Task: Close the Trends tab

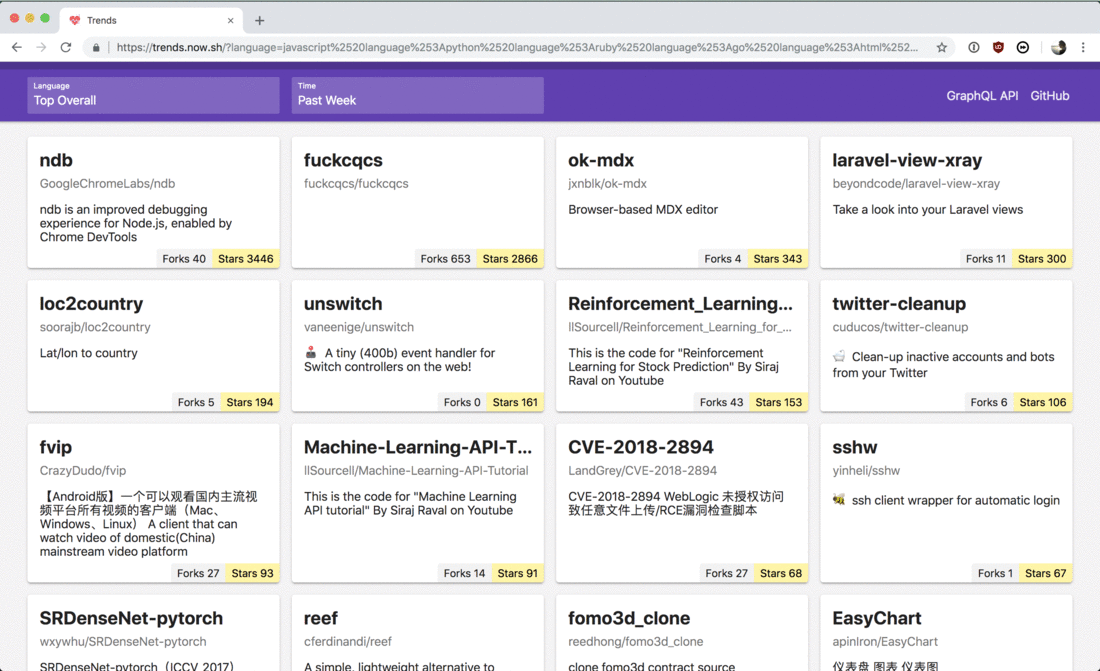Action: (x=231, y=20)
